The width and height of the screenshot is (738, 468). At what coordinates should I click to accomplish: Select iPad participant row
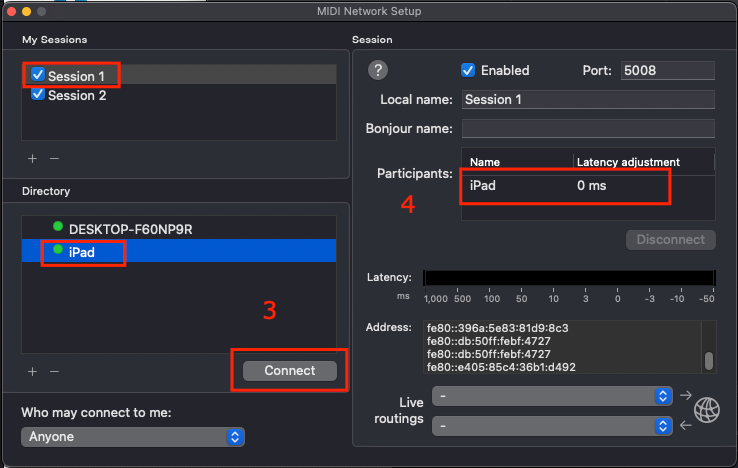[565, 186]
